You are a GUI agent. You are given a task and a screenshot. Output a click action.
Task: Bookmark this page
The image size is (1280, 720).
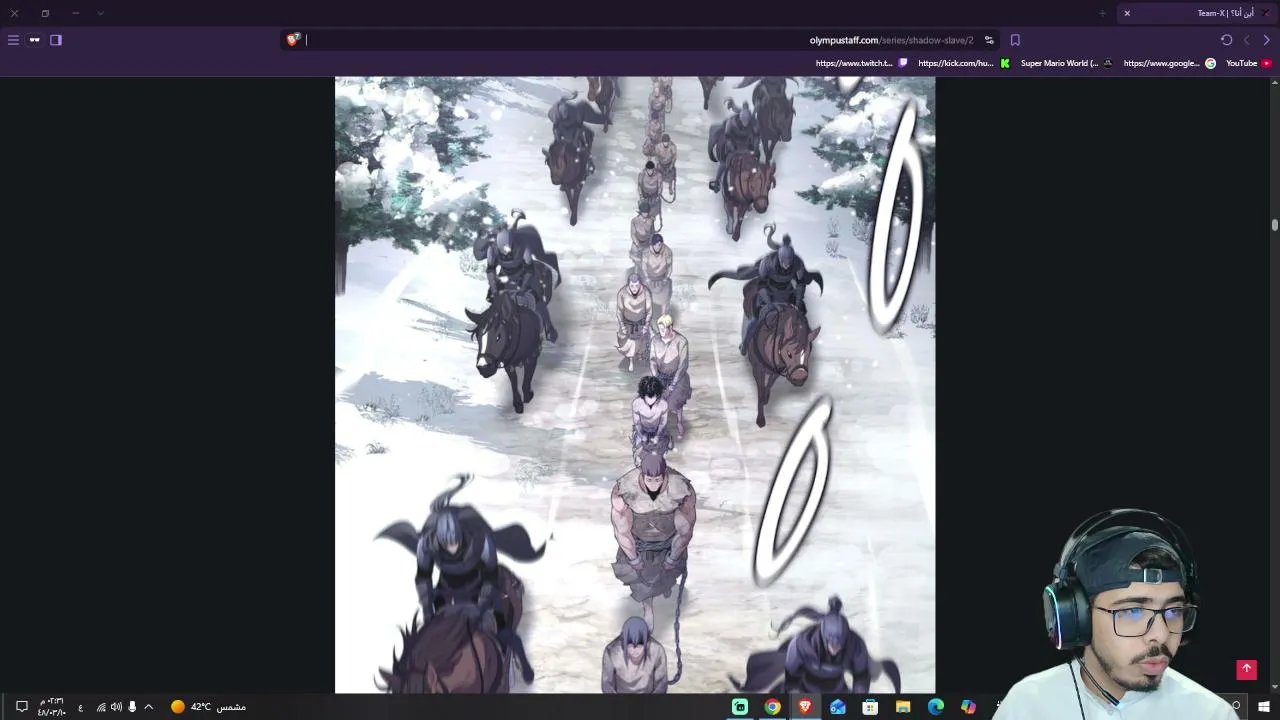[1015, 40]
